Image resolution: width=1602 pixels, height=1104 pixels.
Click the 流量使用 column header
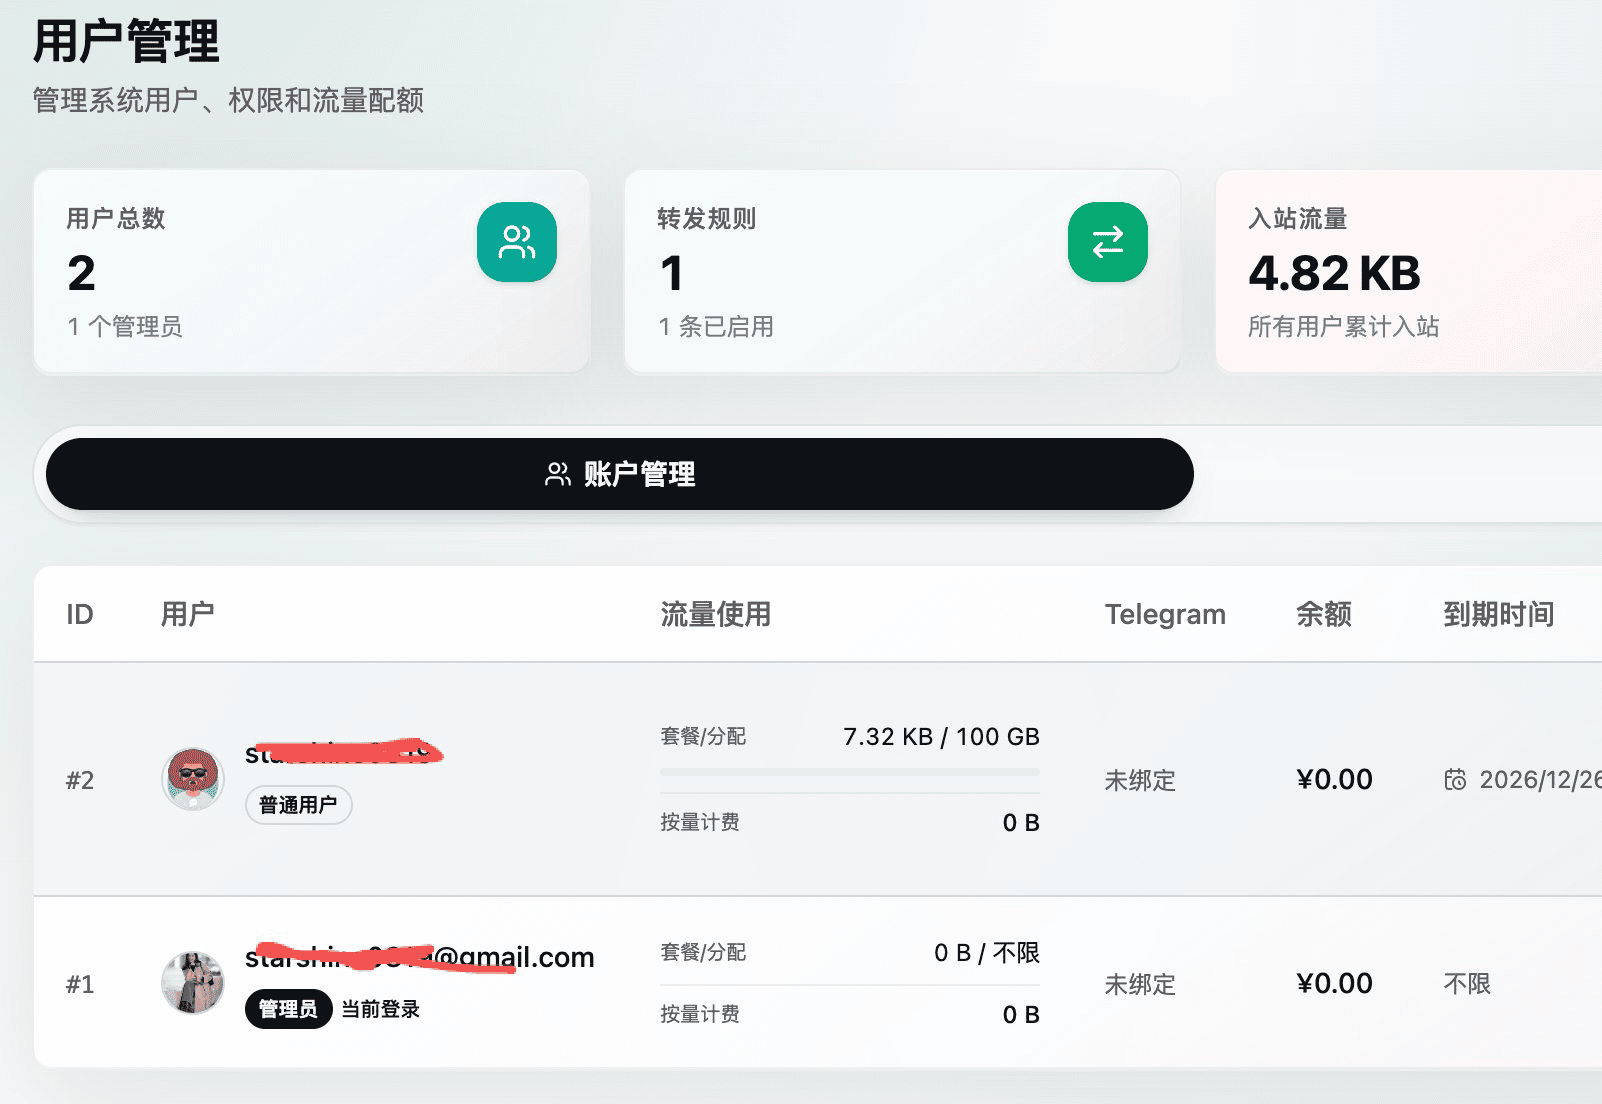point(716,614)
